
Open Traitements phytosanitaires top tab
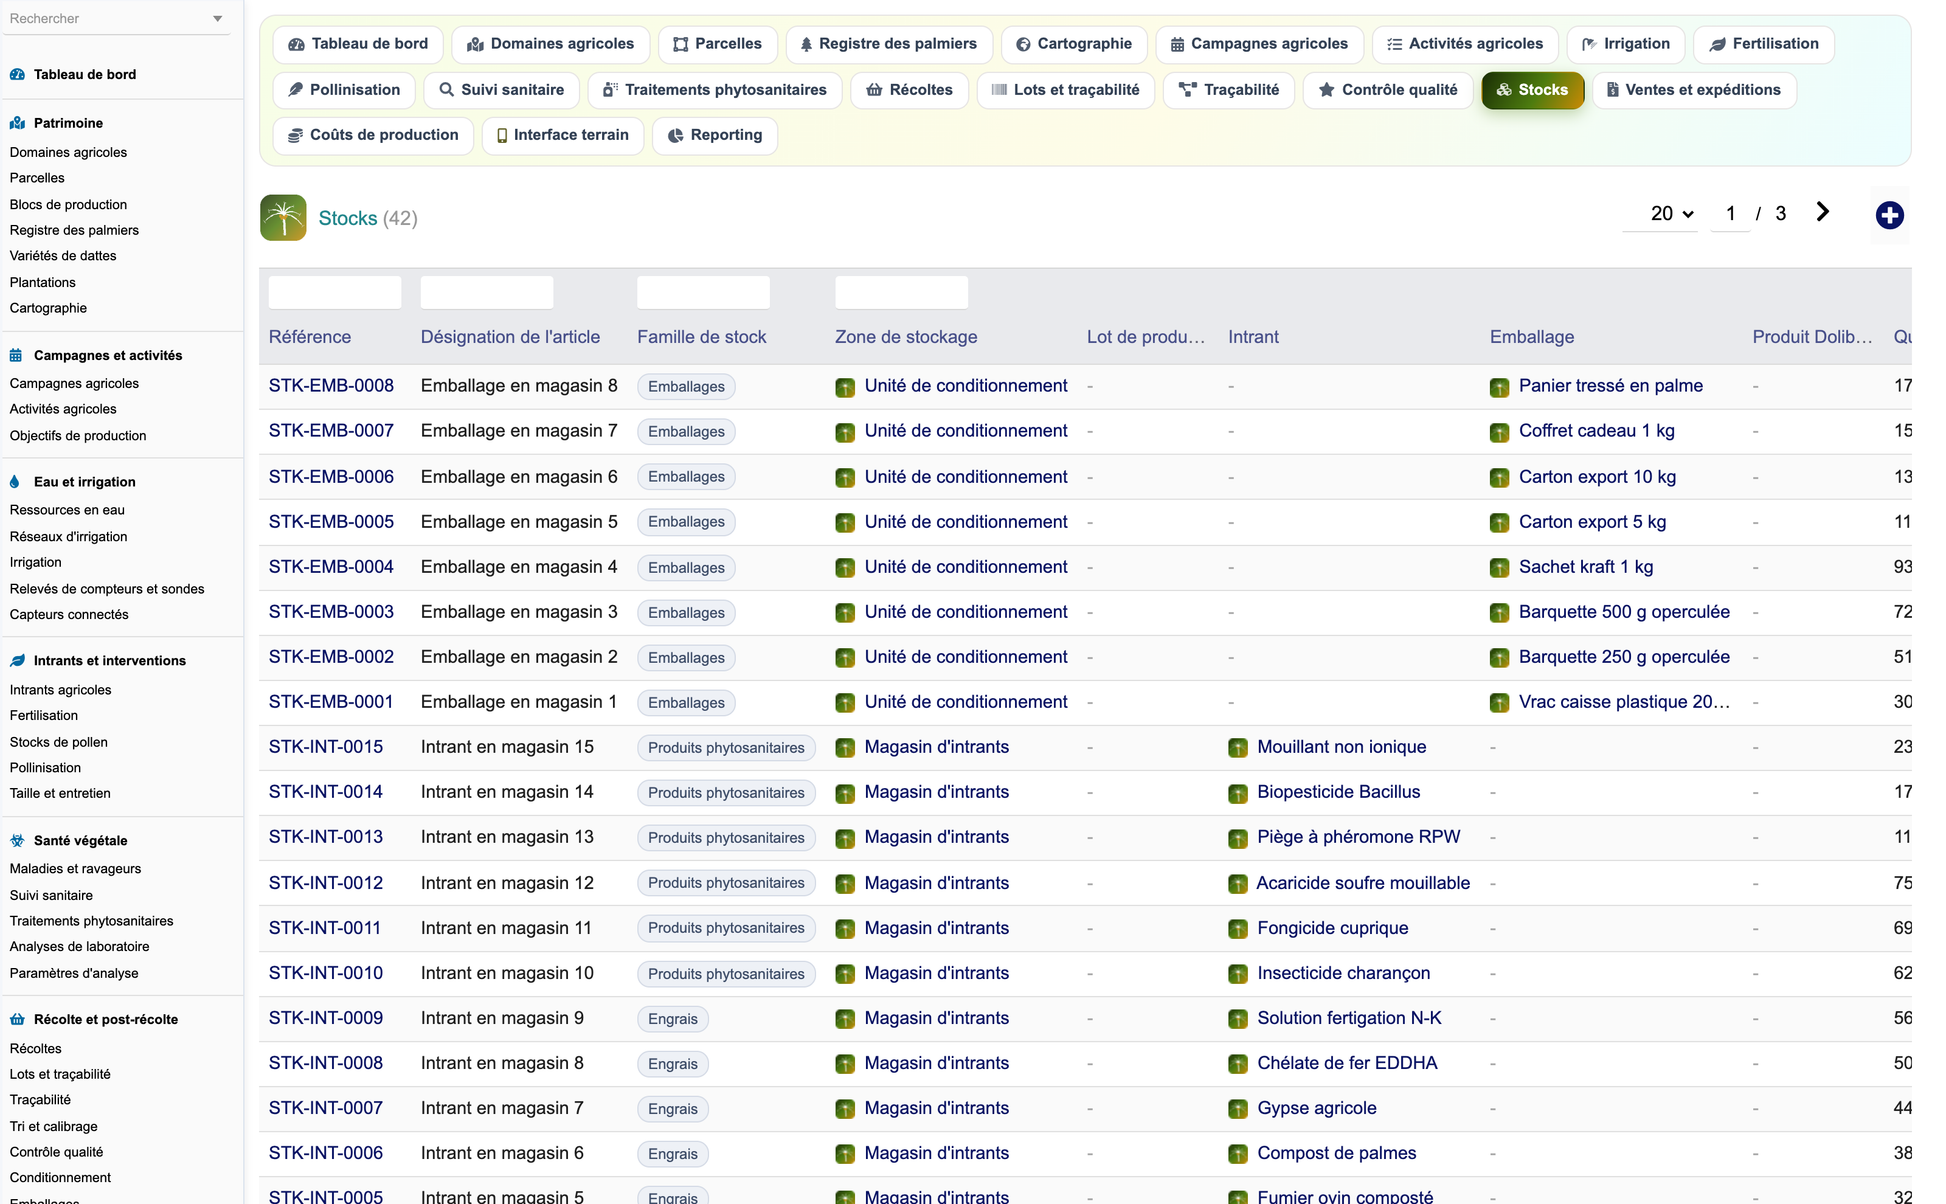point(714,90)
